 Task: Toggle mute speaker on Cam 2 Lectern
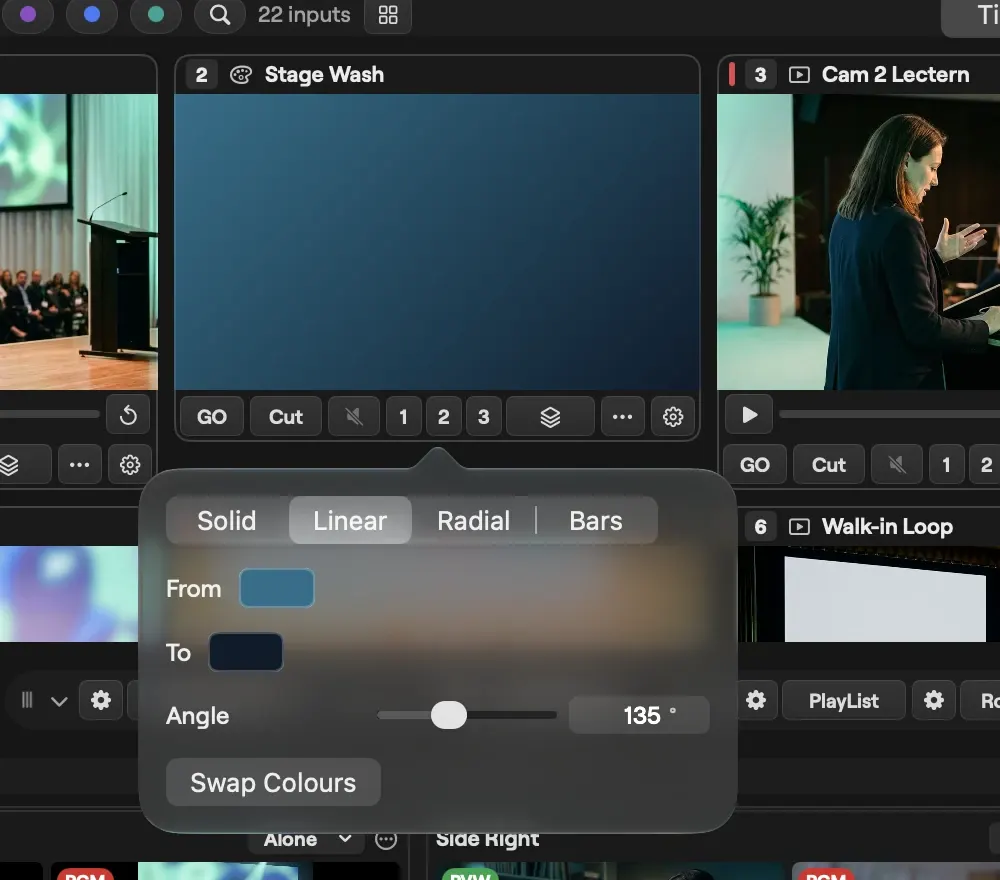[897, 465]
